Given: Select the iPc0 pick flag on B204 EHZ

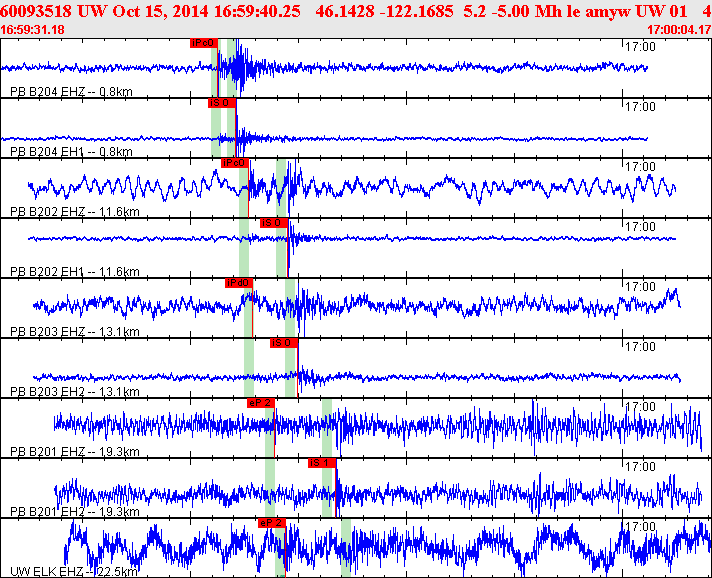Looking at the screenshot, I should pos(203,44).
